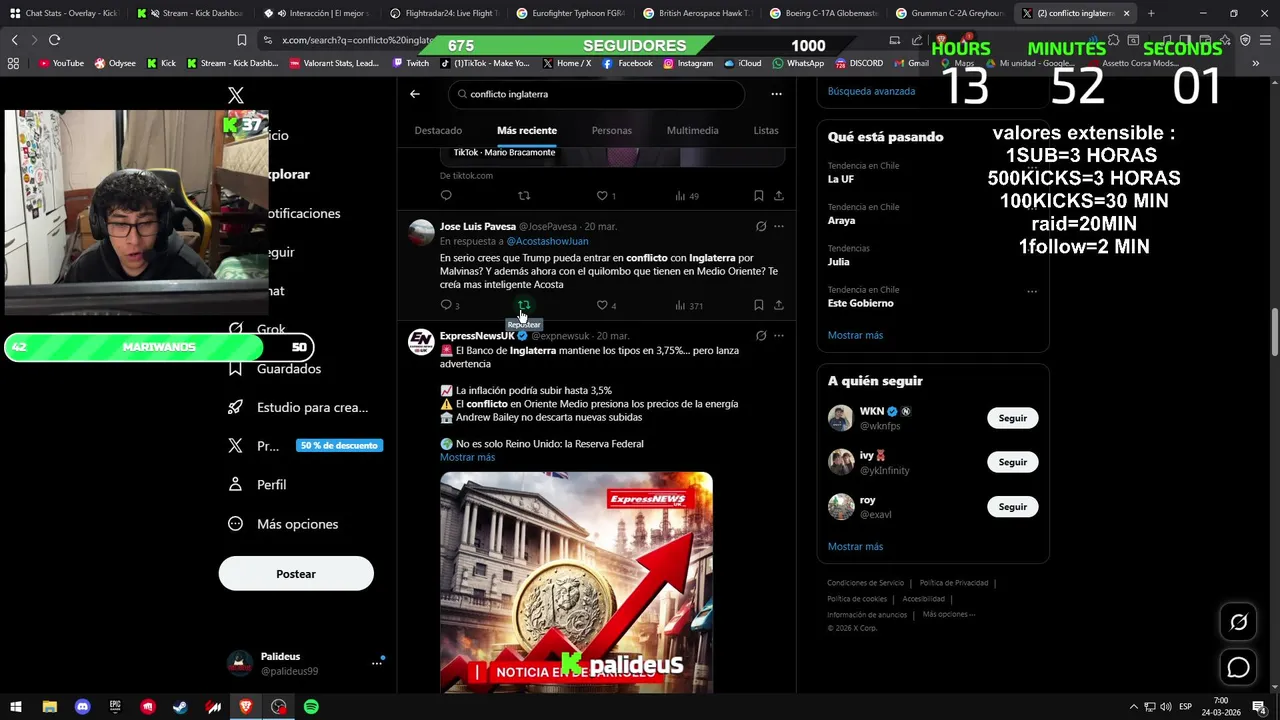Click the X logo in the sidebar
The height and width of the screenshot is (720, 1280).
[x=236, y=95]
